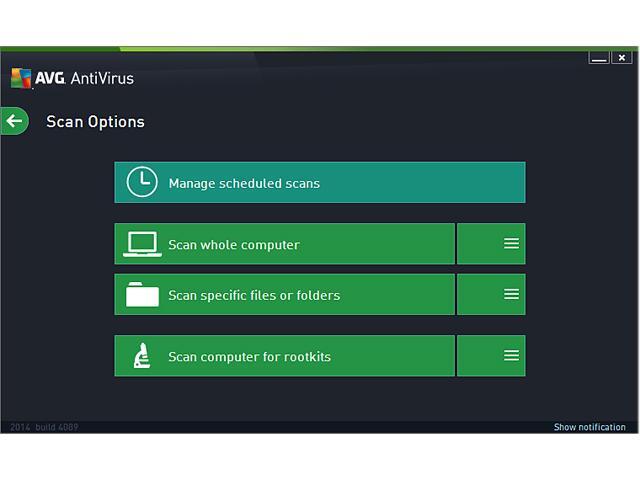Image resolution: width=640 pixels, height=480 pixels.
Task: Minimize the AVG AntiVirus window
Action: point(599,58)
